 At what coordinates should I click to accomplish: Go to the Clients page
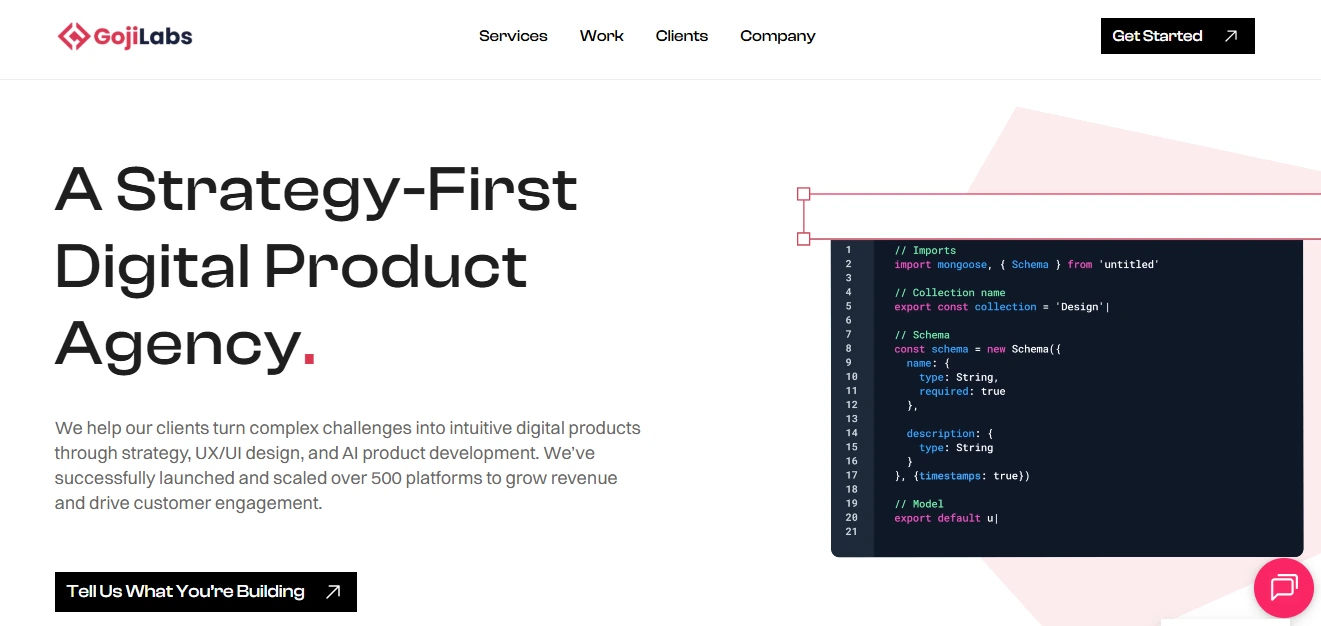pos(682,36)
